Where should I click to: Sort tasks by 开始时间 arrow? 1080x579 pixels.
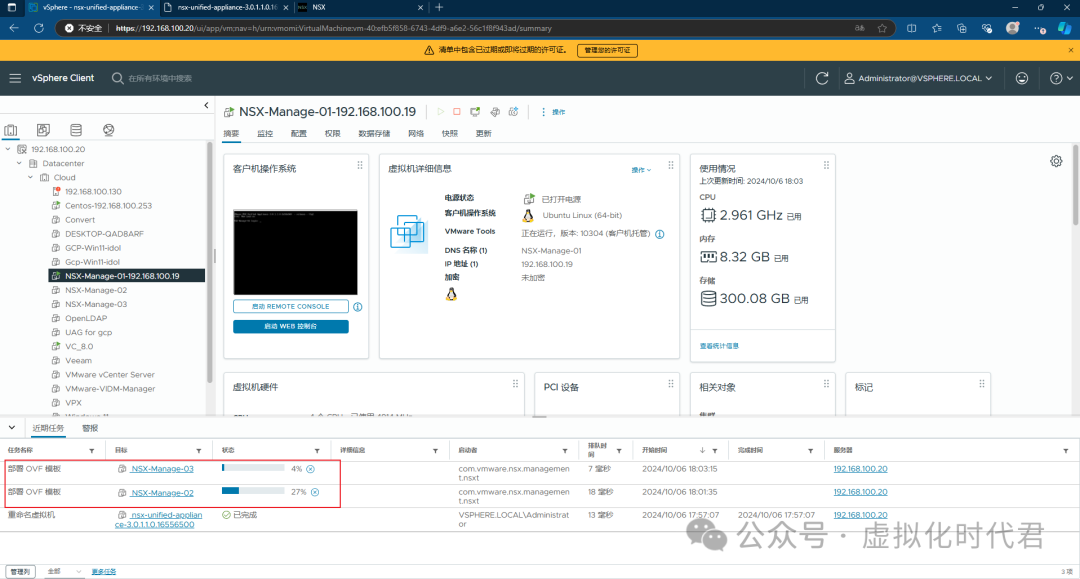point(702,450)
